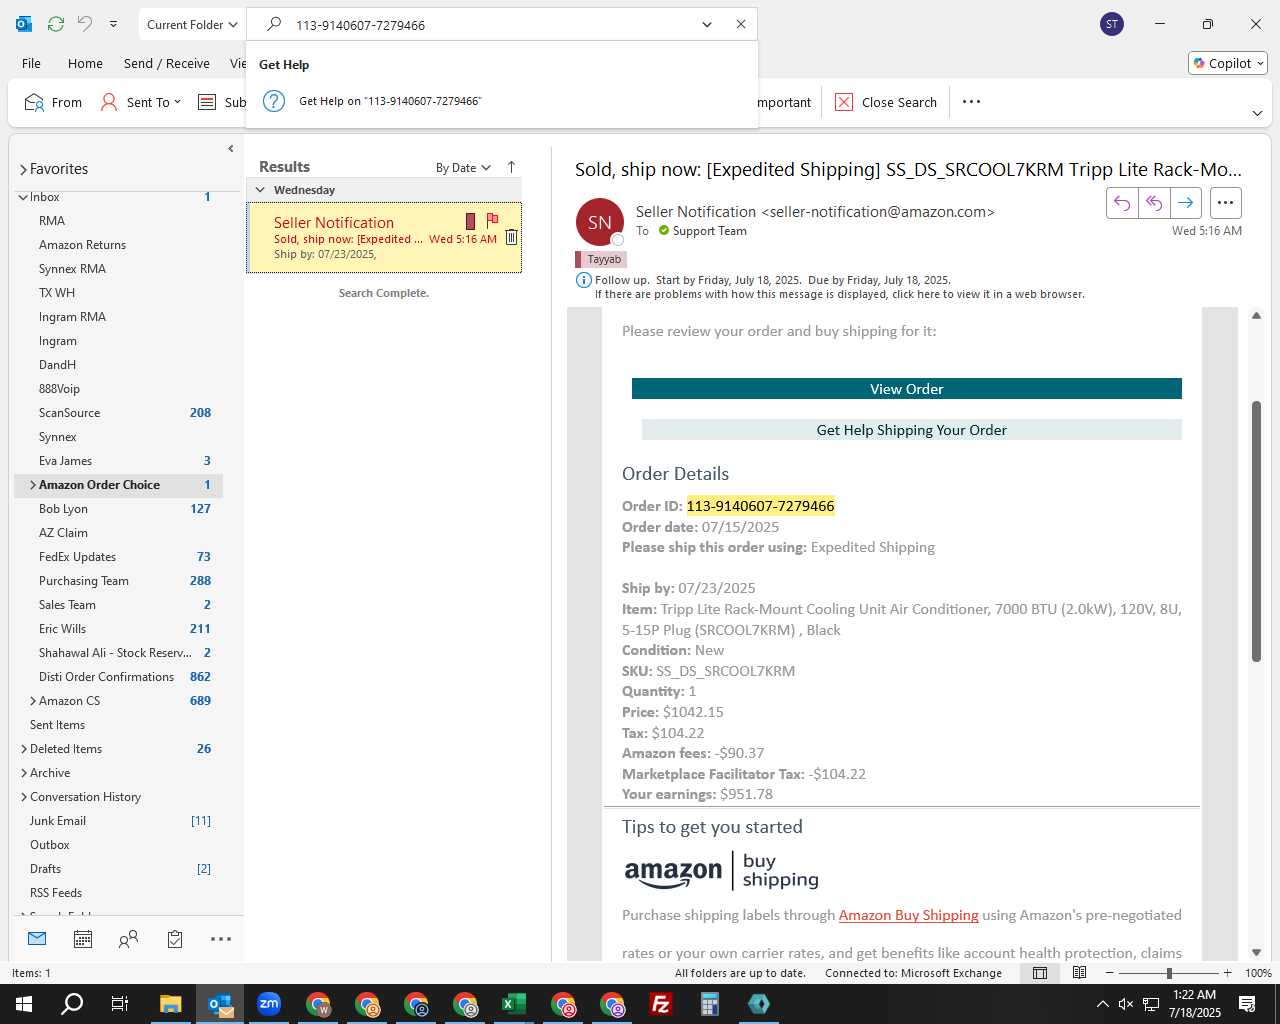This screenshot has height=1024, width=1280.
Task: Expand the search options chevron in search box
Action: [x=707, y=24]
